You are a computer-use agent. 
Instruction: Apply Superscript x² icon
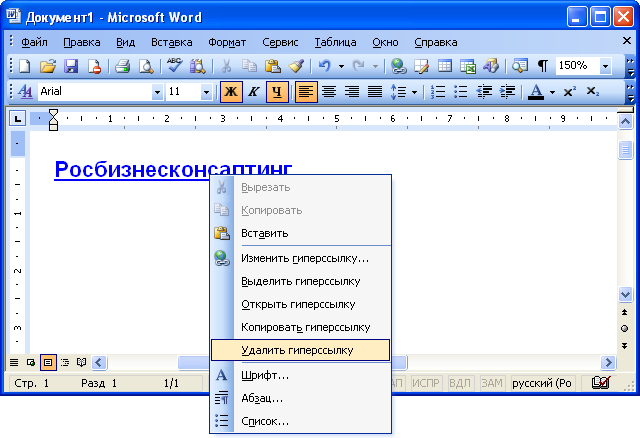pyautogui.click(x=569, y=91)
